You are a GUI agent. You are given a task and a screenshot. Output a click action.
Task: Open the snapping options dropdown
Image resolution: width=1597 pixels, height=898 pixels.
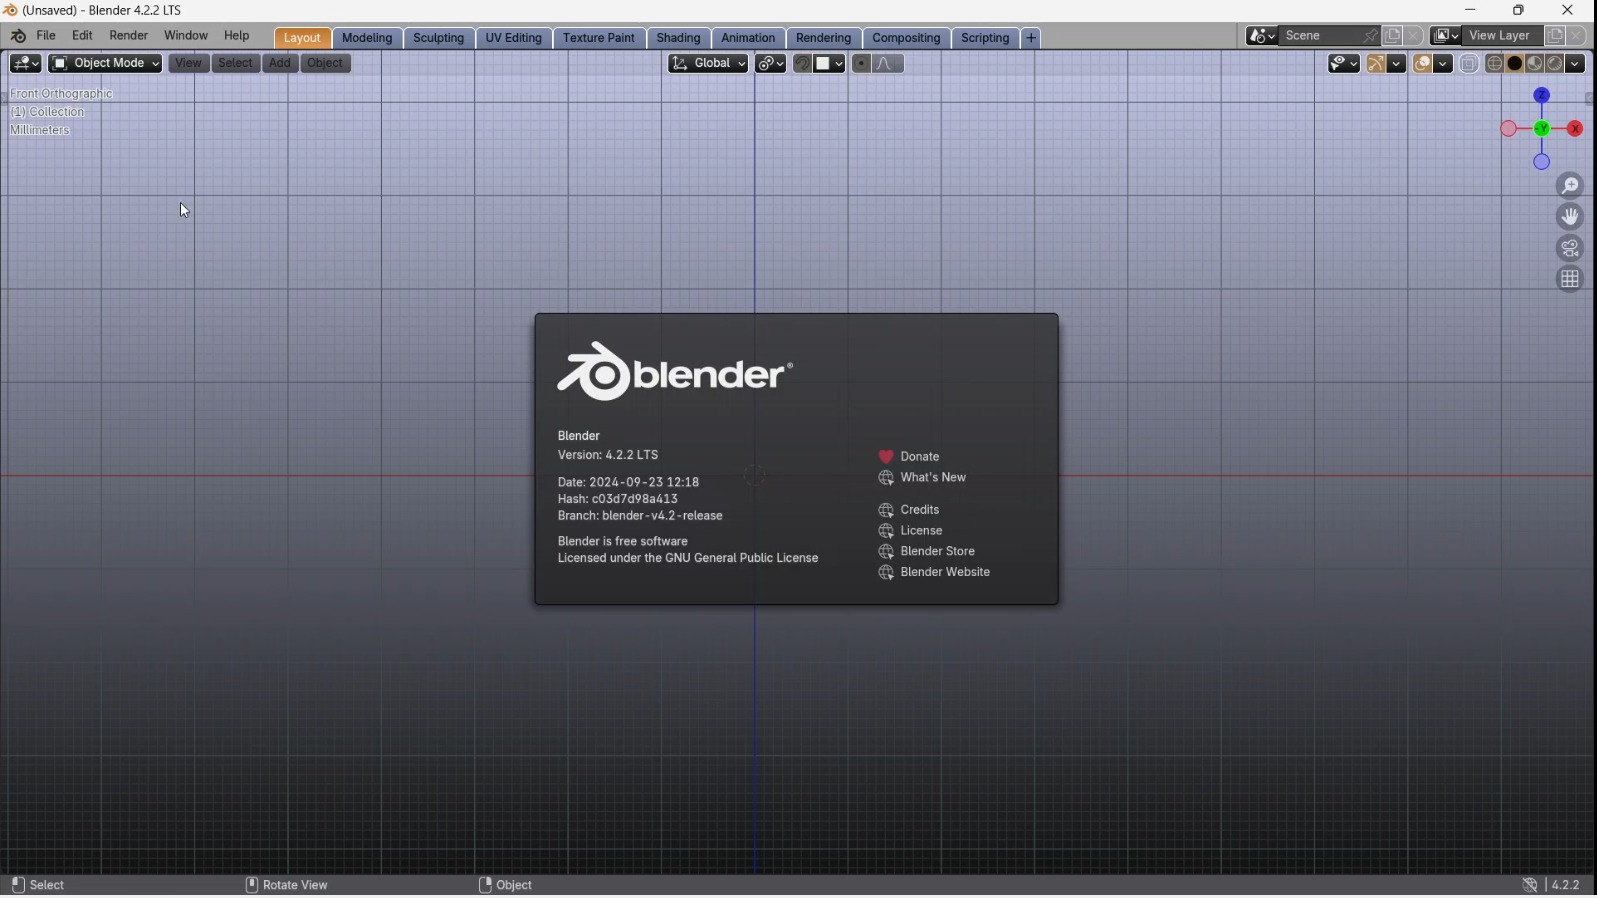pos(830,64)
